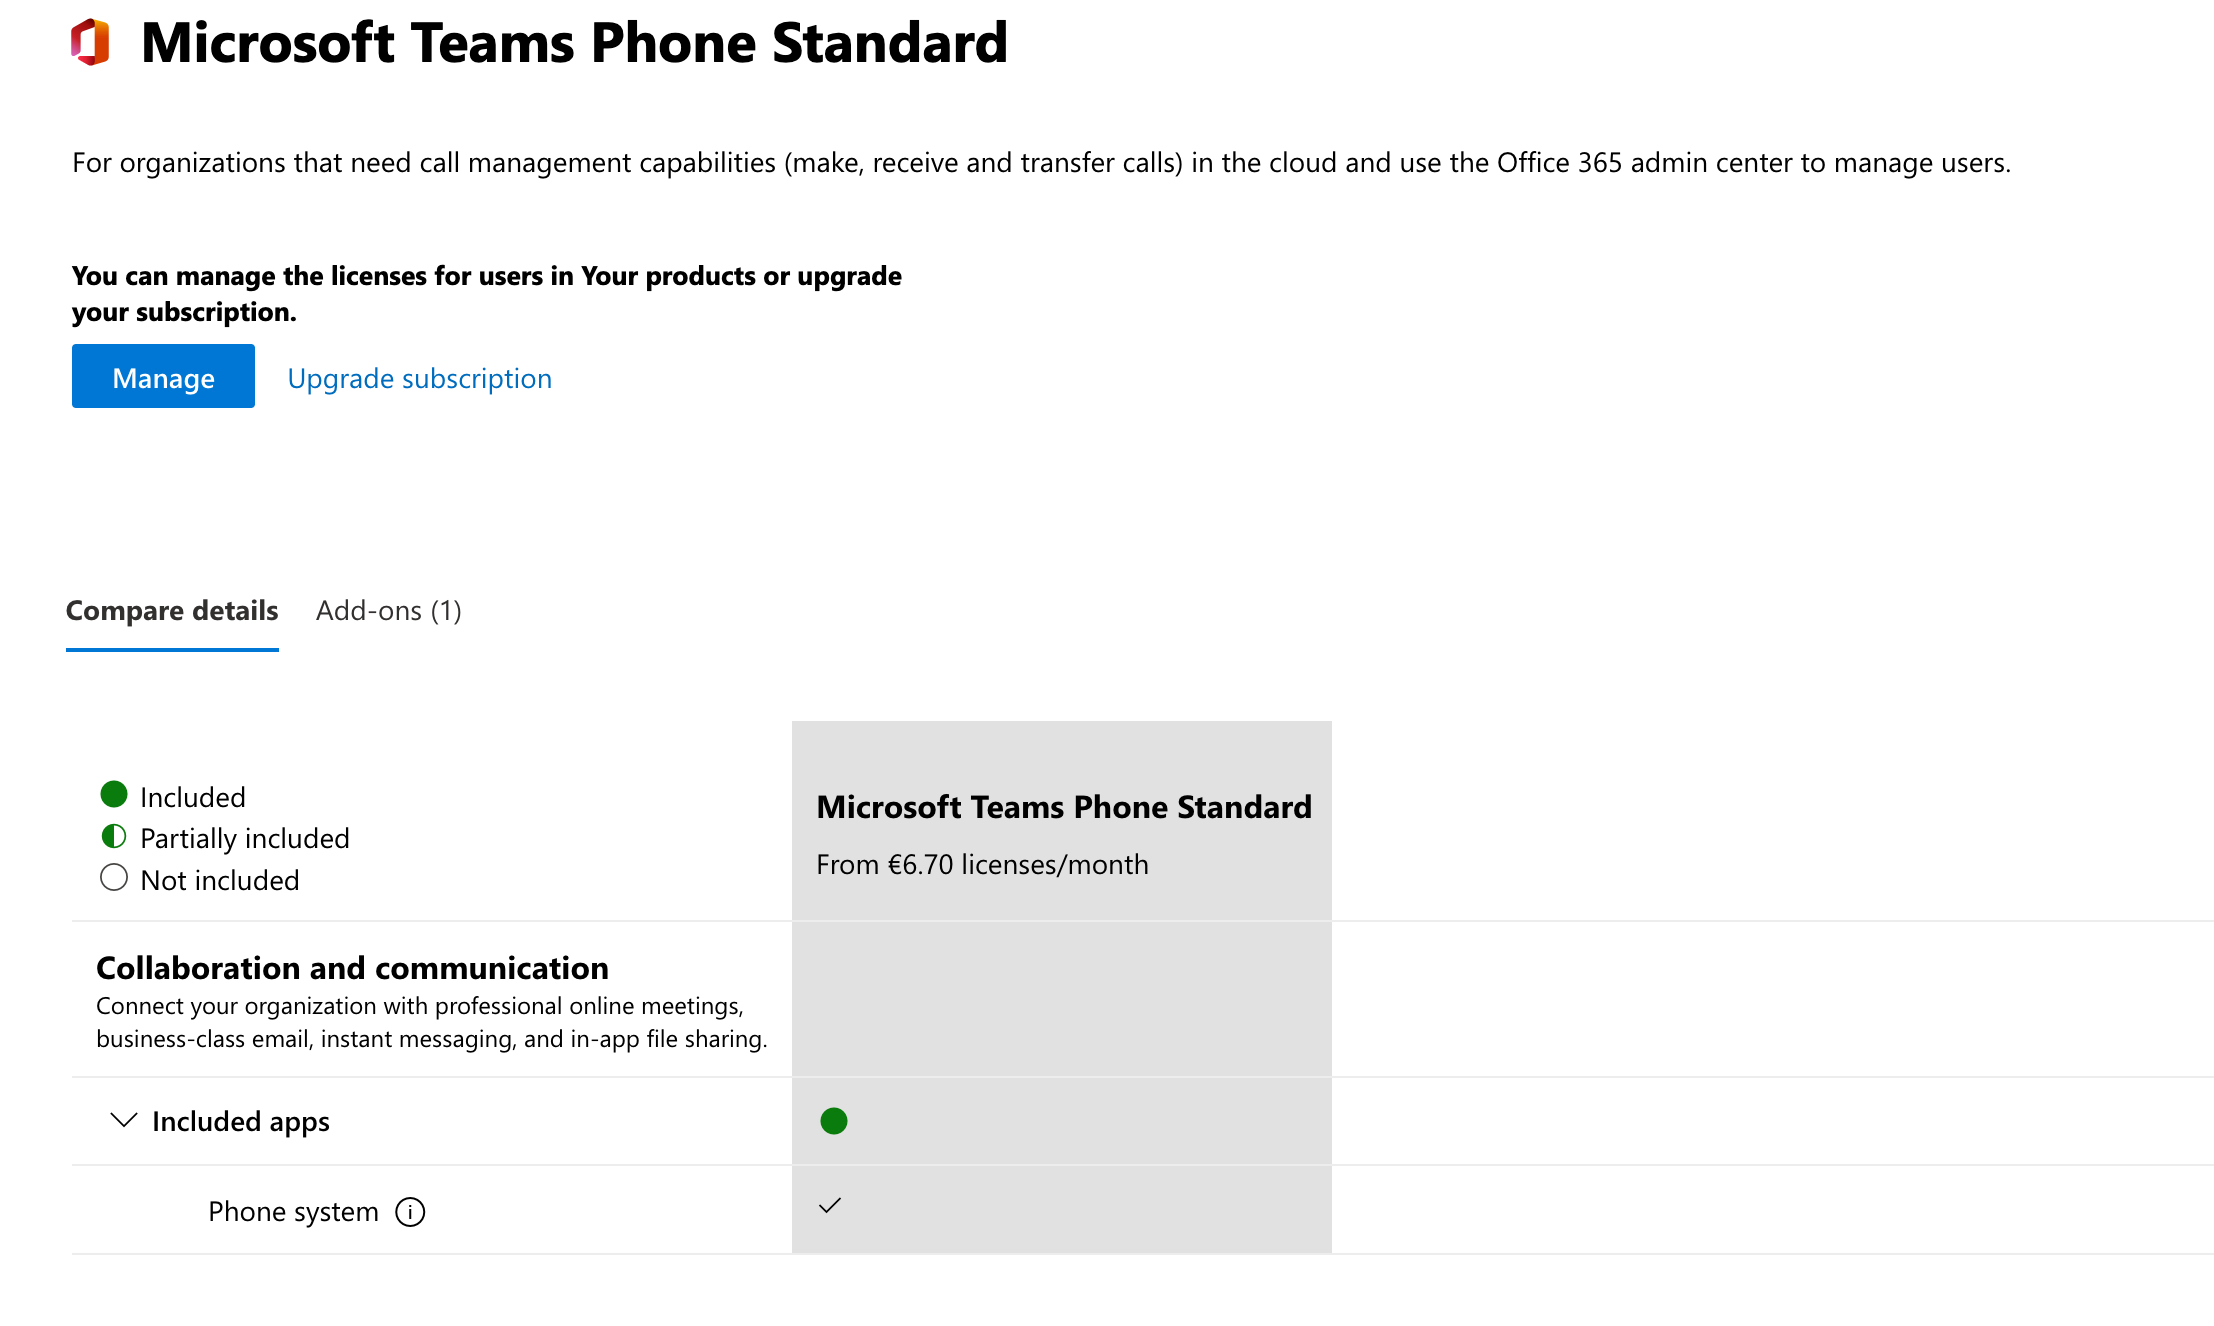The image size is (2214, 1326).
Task: Select the Phone system row label
Action: pos(293,1212)
